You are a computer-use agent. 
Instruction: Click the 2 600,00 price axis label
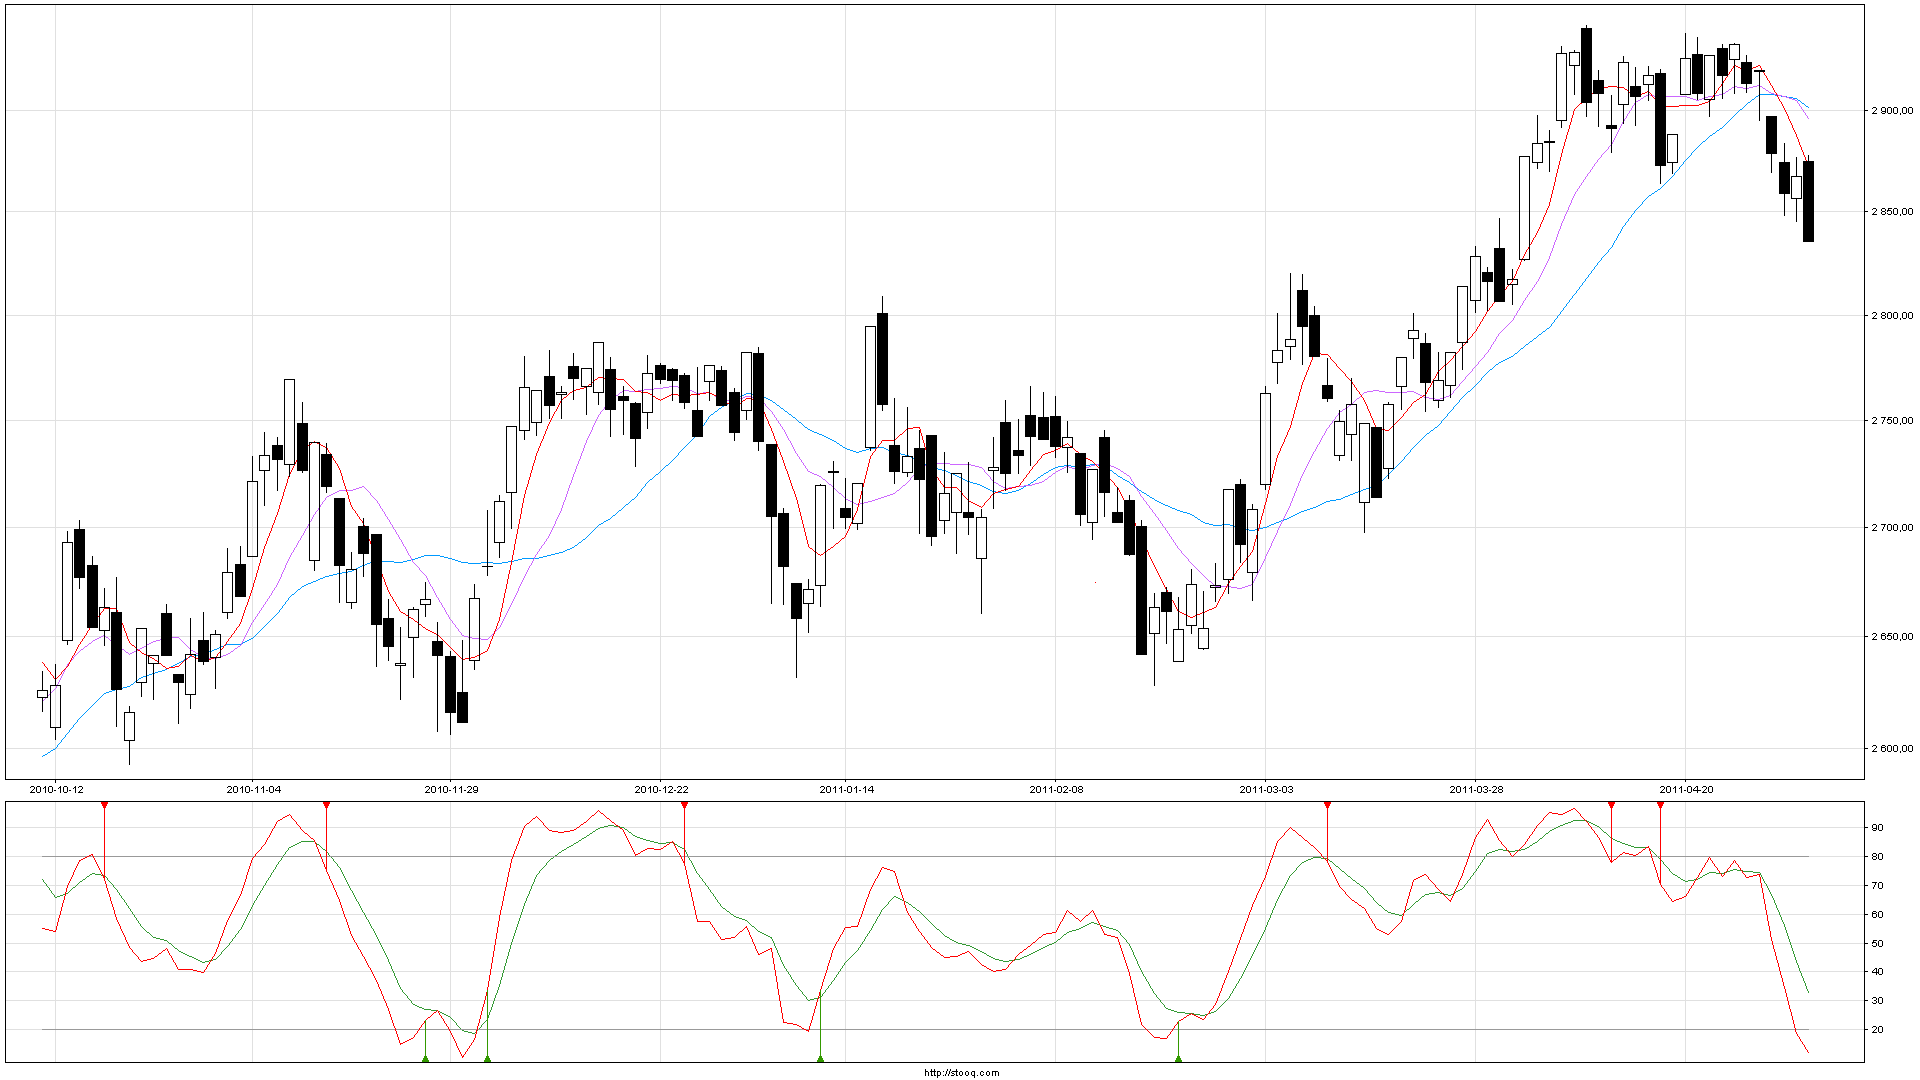tap(1891, 748)
